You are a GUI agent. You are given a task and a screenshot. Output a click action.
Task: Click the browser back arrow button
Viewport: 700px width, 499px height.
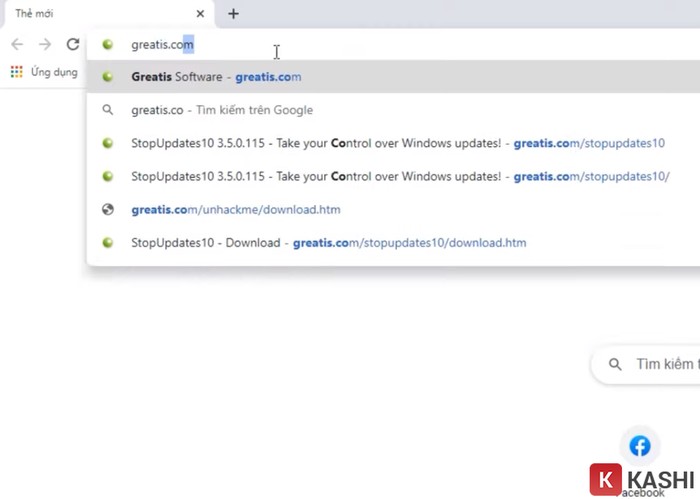(x=17, y=44)
